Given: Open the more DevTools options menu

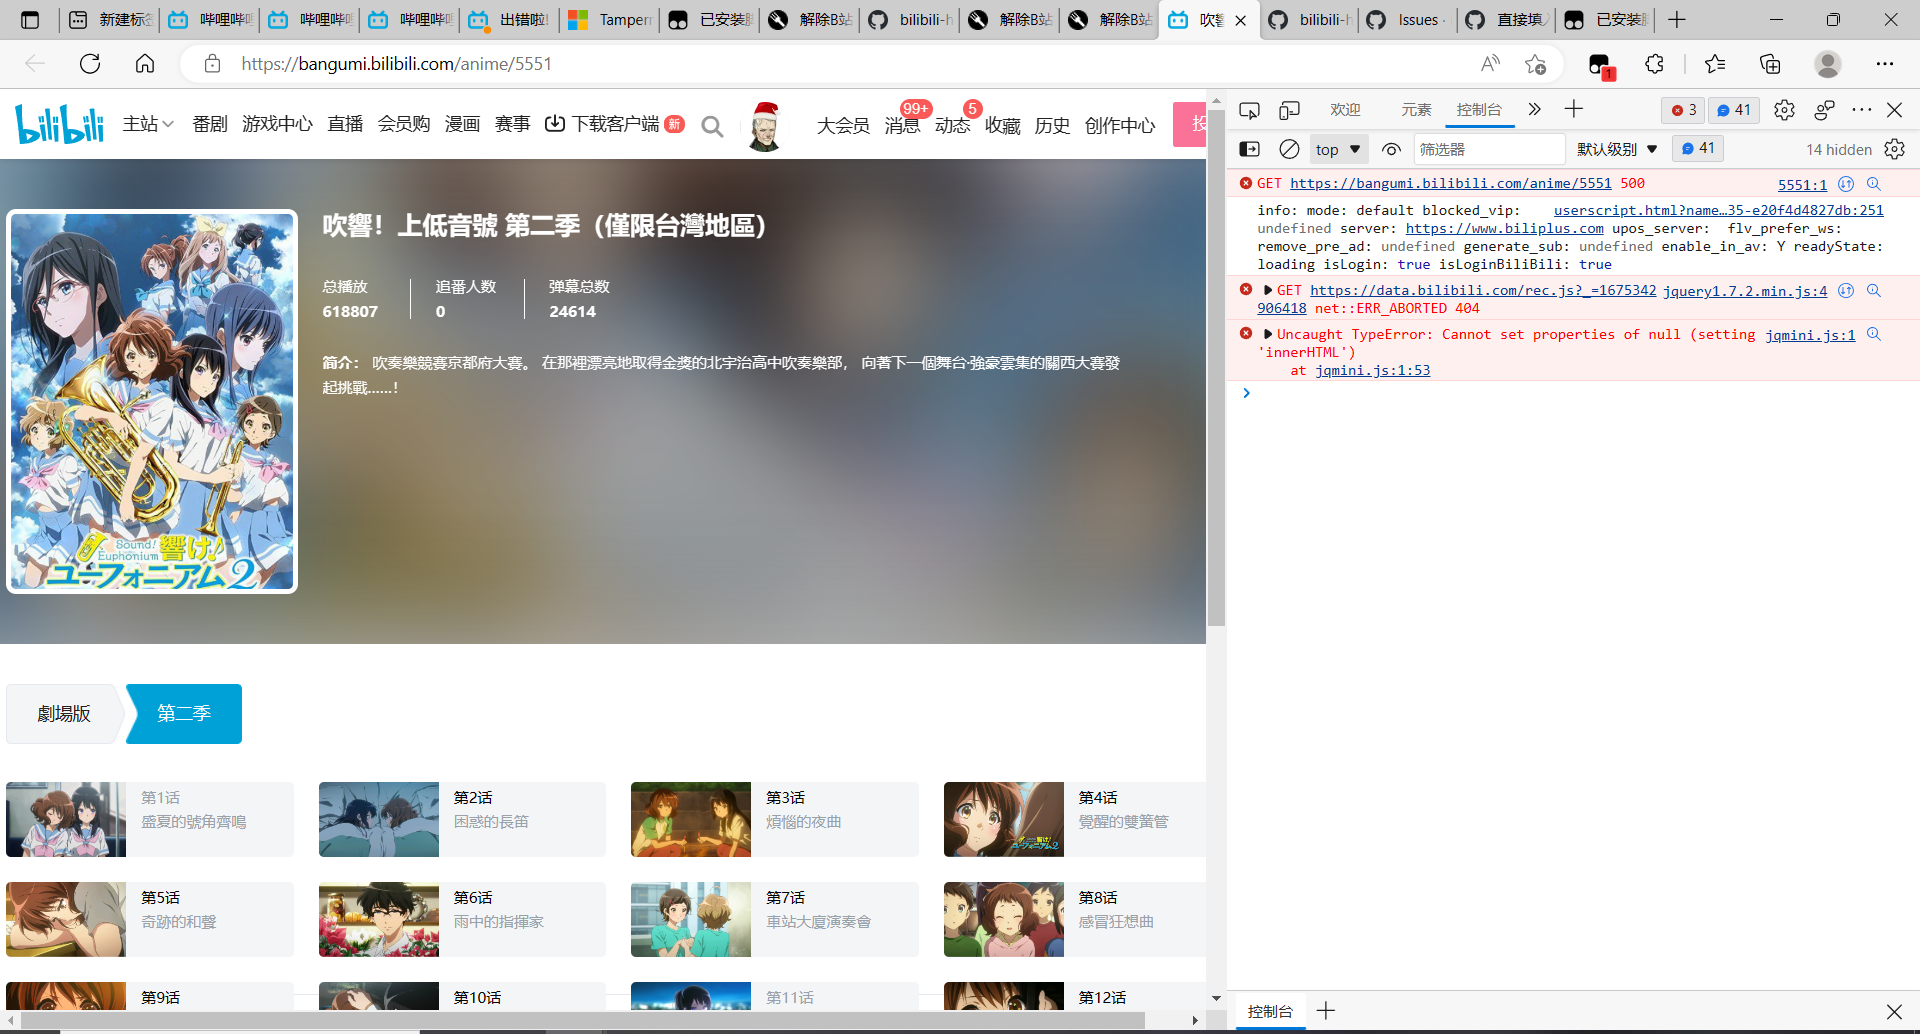Looking at the screenshot, I should 1862,110.
